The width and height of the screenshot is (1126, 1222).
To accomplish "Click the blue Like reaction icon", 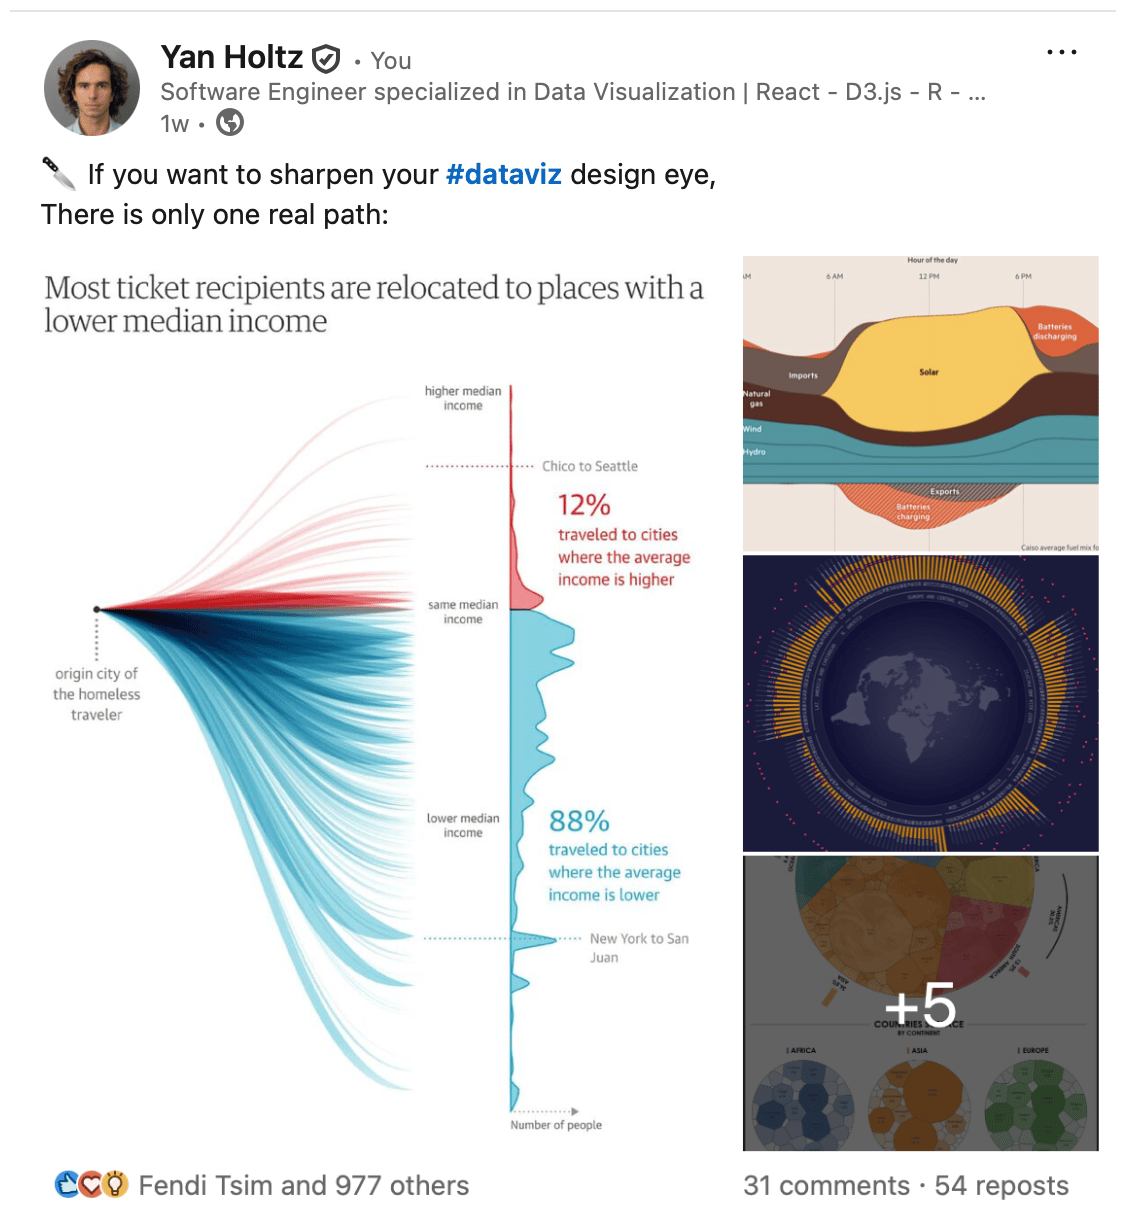I will pos(67,1185).
